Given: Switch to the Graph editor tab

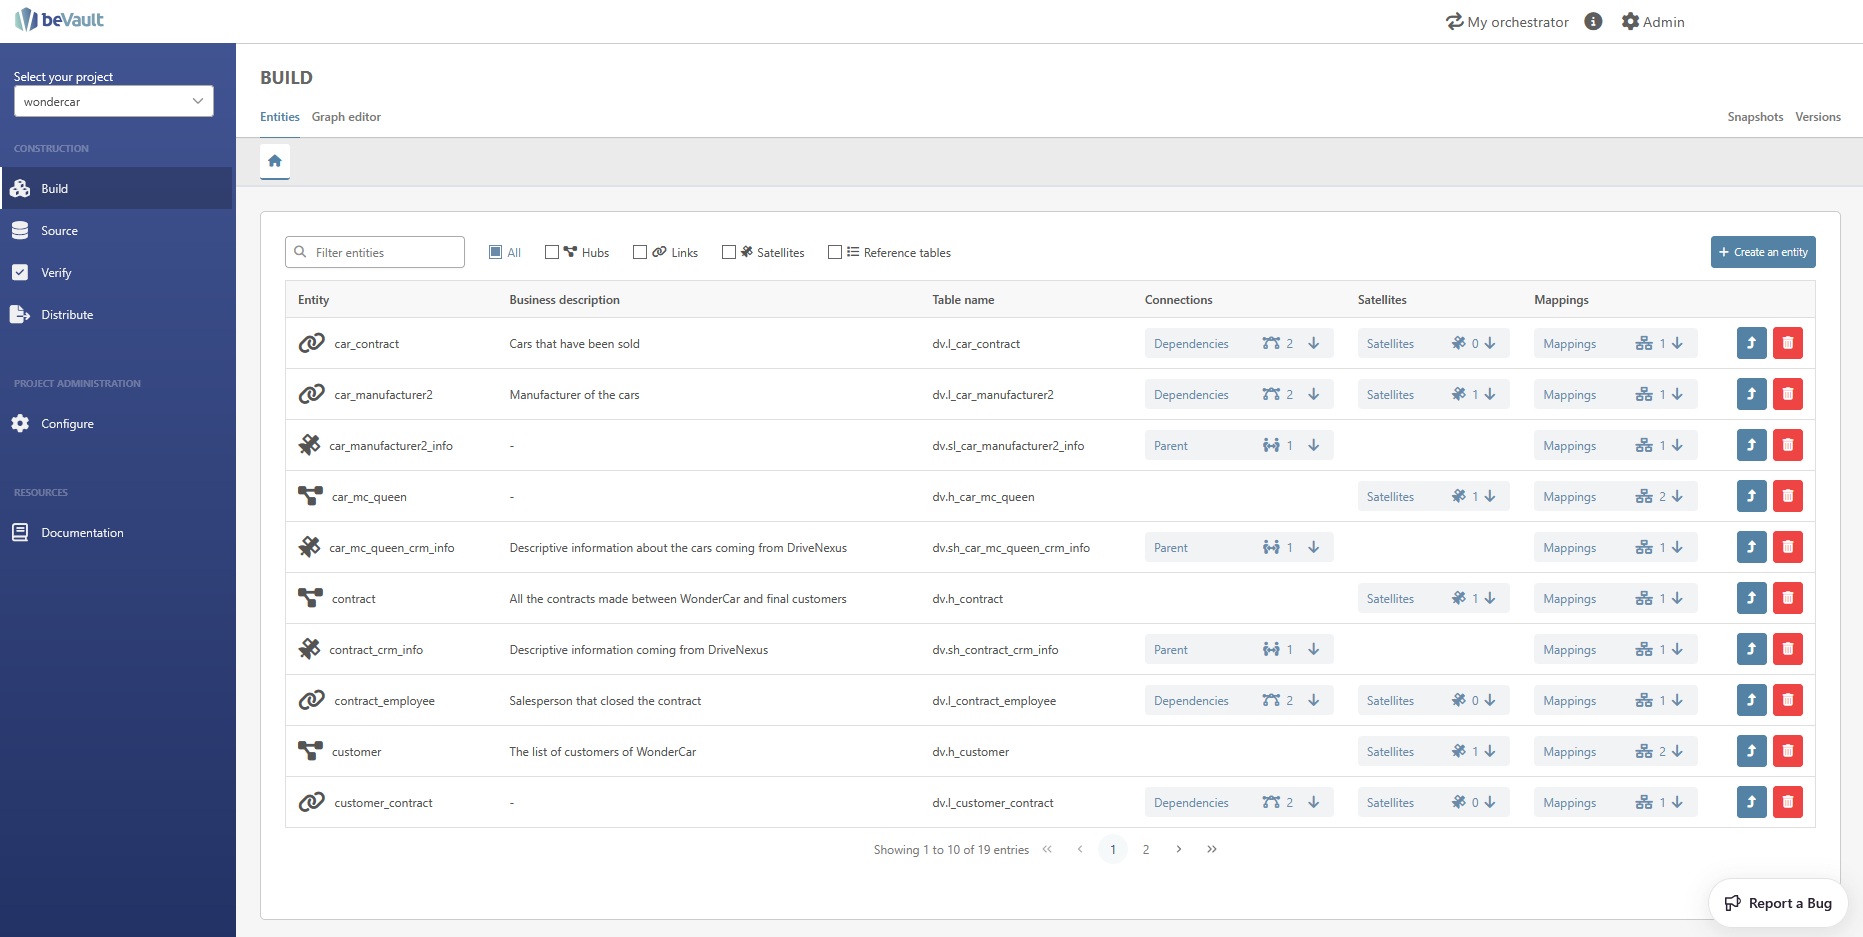Looking at the screenshot, I should pyautogui.click(x=346, y=117).
